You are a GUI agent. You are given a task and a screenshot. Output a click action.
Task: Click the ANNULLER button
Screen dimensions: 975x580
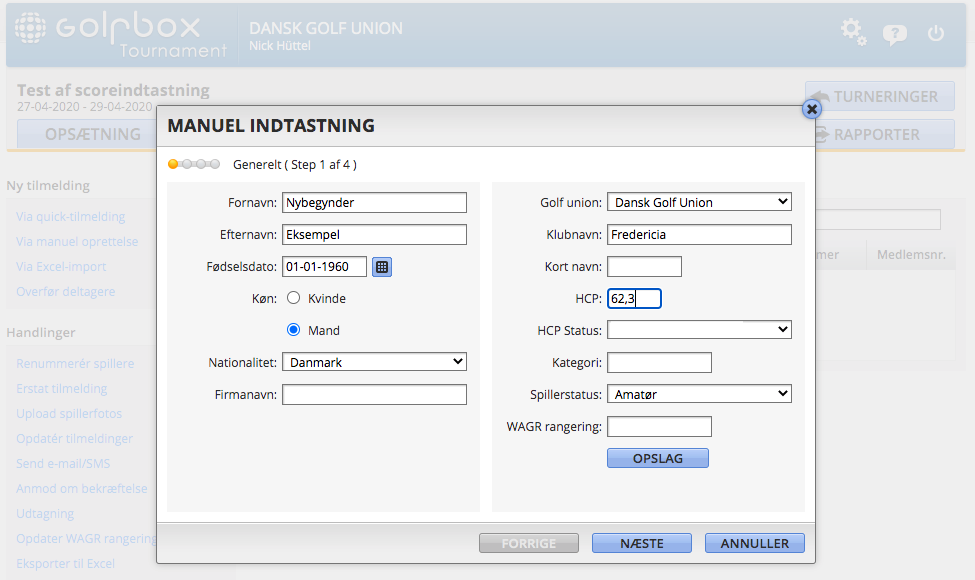point(754,543)
